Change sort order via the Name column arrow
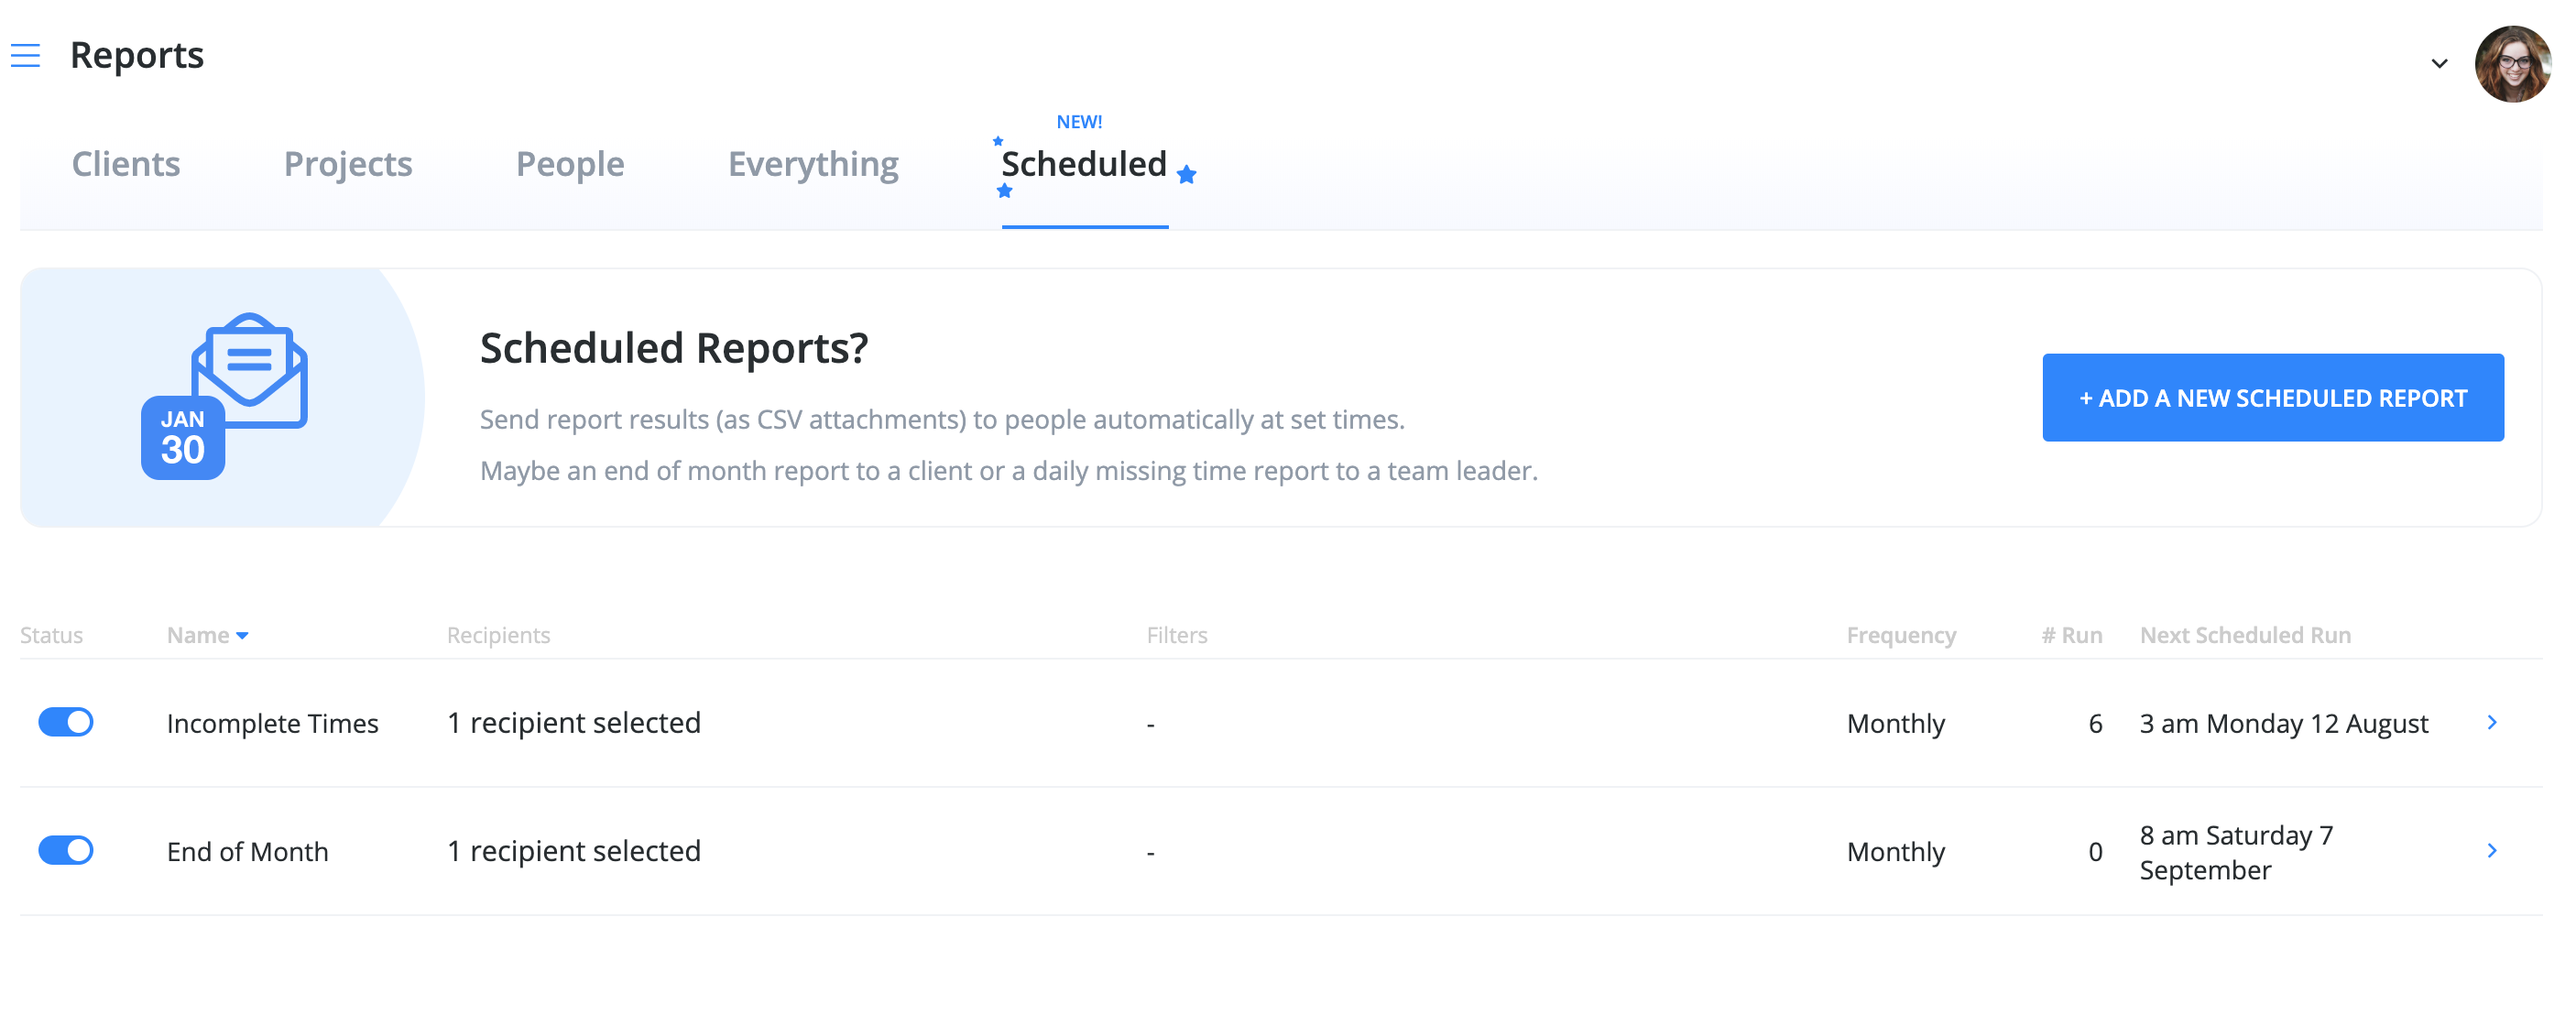2576x1015 pixels. [244, 635]
